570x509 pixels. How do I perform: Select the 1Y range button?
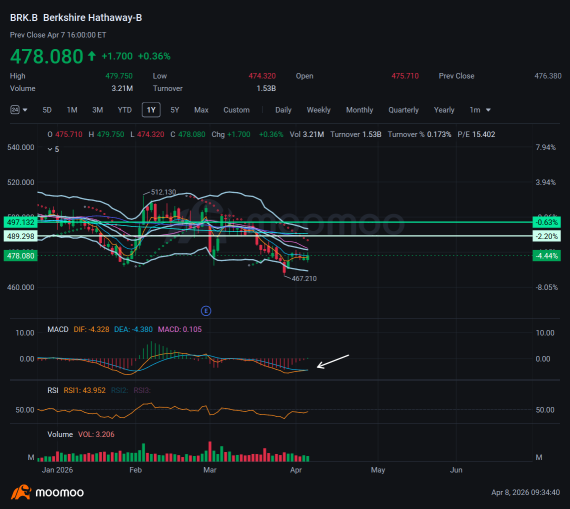pos(151,110)
